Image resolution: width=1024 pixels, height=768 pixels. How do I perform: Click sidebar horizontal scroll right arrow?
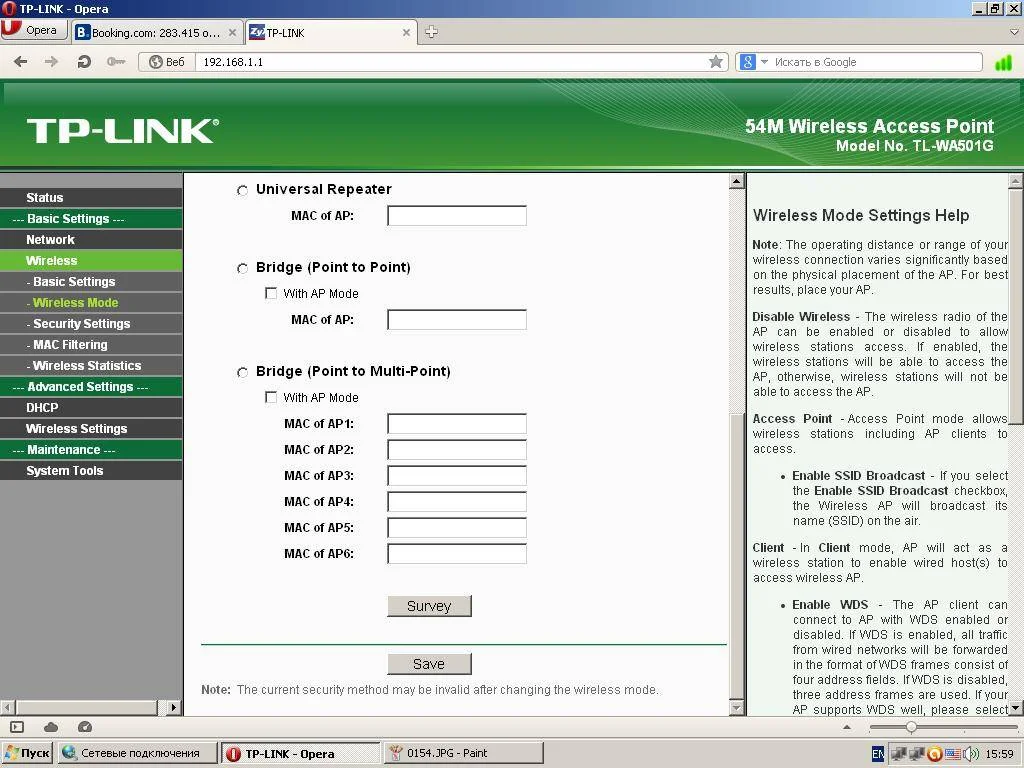pos(173,707)
